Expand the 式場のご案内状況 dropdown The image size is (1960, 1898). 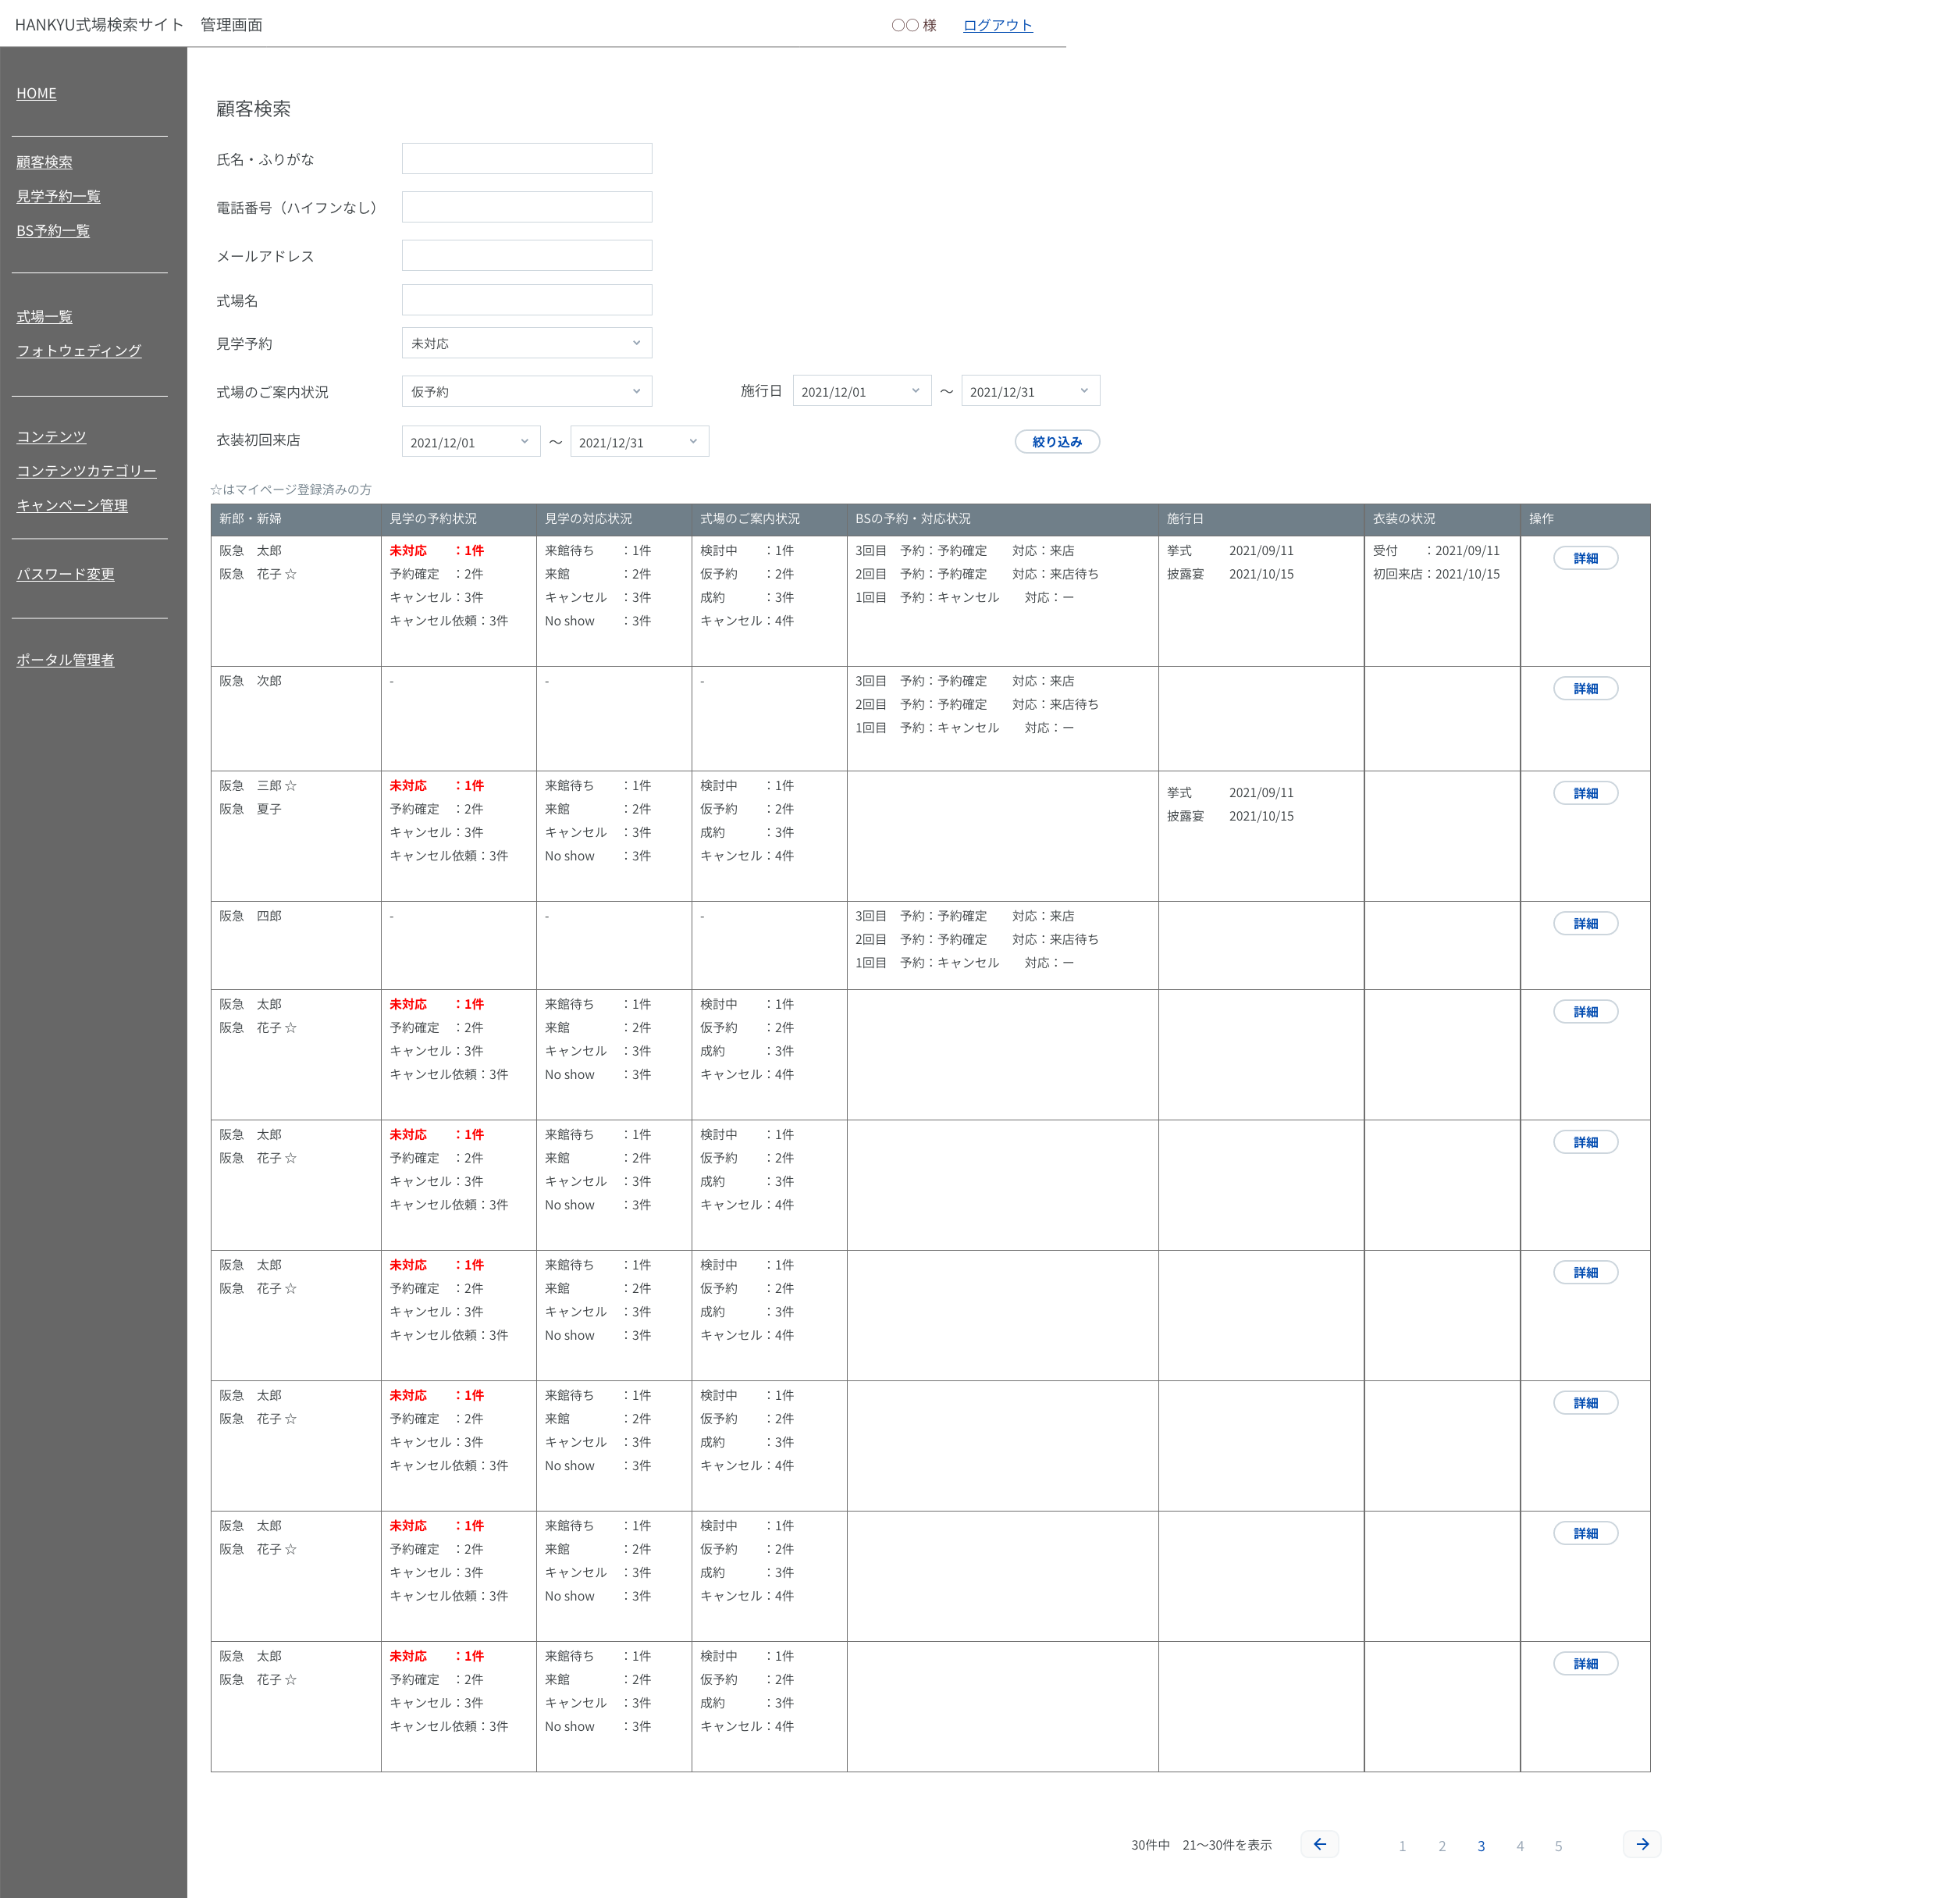tap(526, 391)
